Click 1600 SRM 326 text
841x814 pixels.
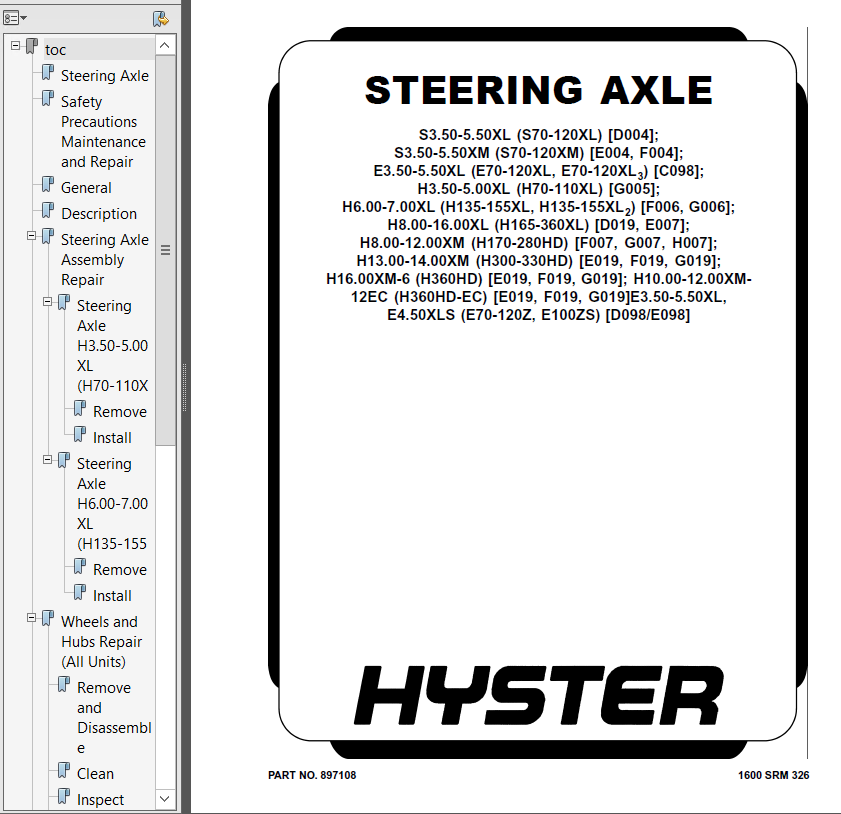(773, 775)
